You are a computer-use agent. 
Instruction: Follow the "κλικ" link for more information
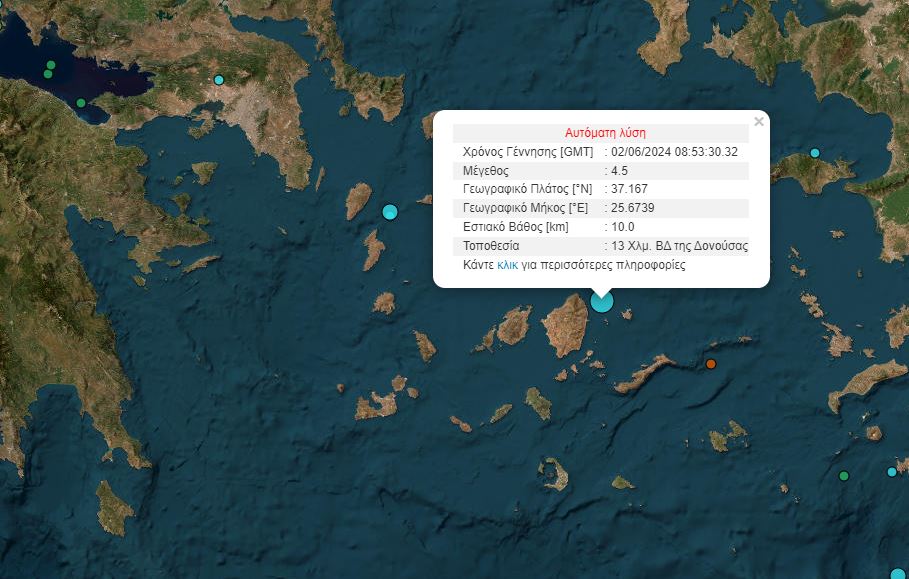(507, 266)
